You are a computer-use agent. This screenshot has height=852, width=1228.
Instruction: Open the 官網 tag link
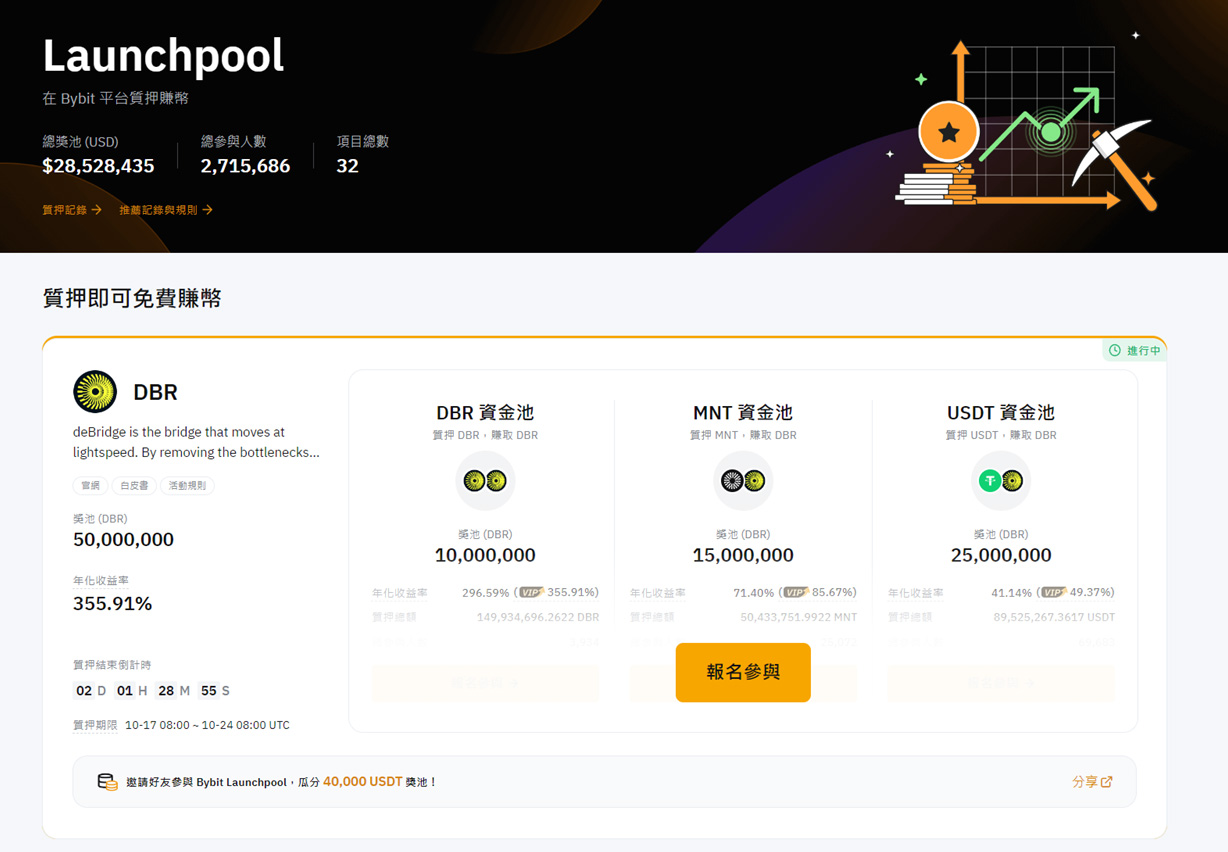click(90, 485)
